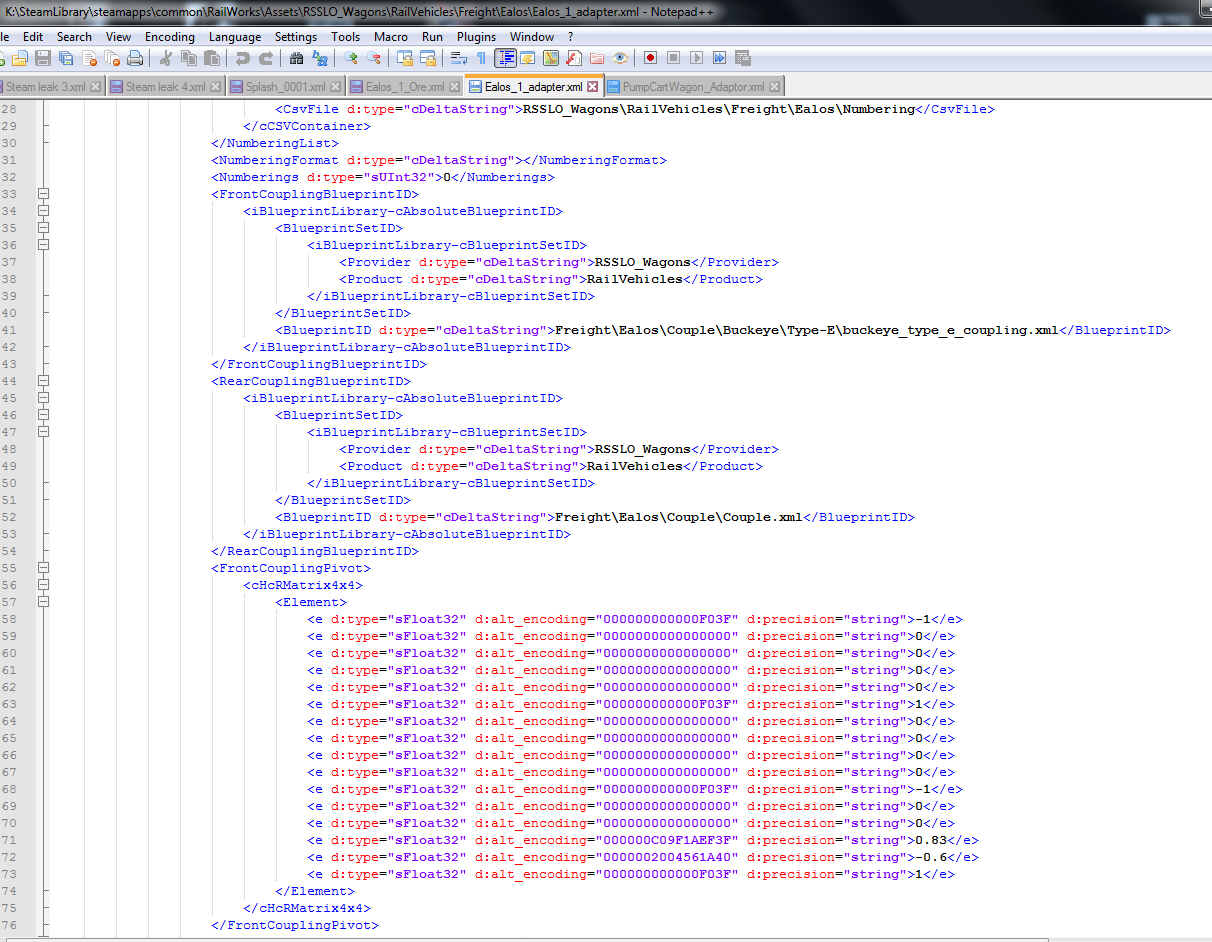
Task: Open the Encoding menu
Action: [170, 37]
